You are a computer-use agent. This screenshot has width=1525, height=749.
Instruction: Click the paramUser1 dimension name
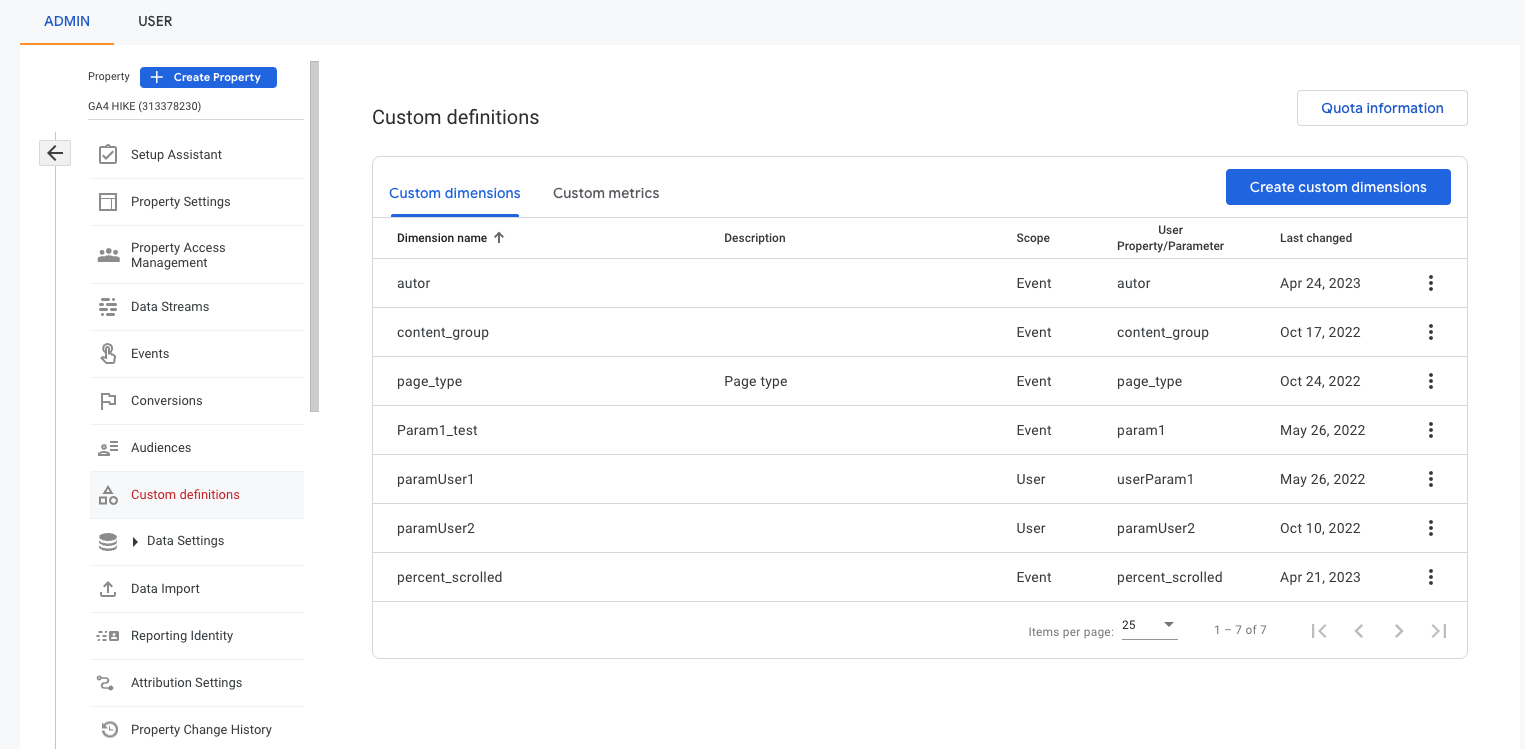(x=435, y=479)
